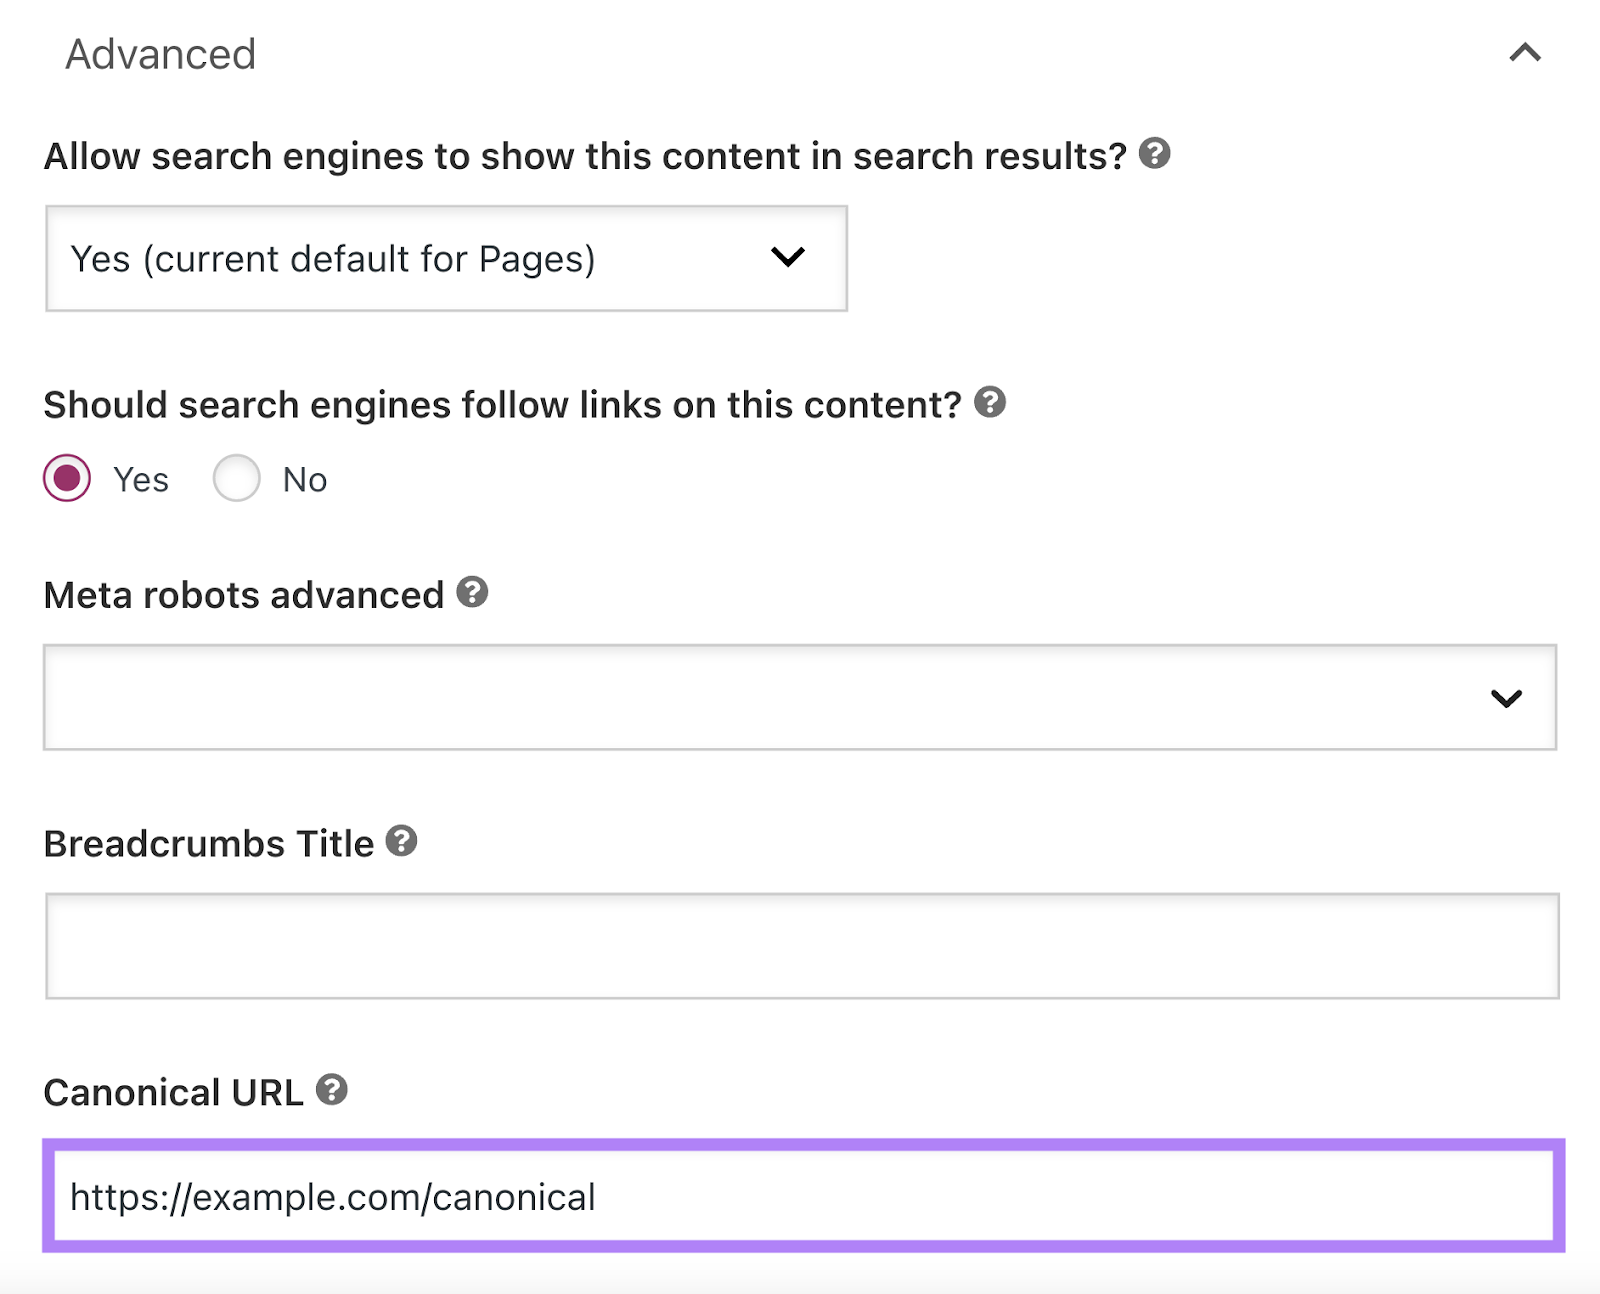View help for Breadcrumbs Title

click(x=401, y=841)
